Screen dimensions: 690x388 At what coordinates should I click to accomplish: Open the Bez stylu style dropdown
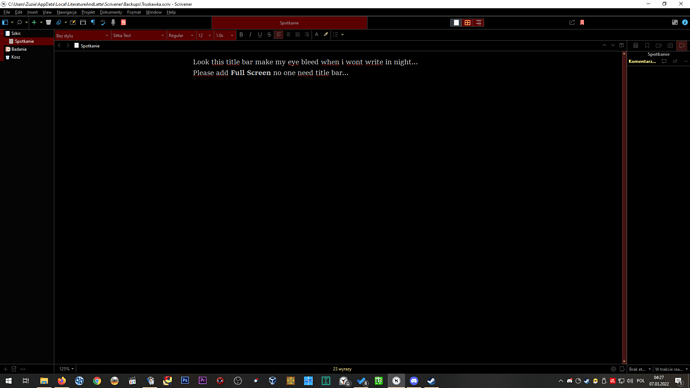(x=82, y=35)
